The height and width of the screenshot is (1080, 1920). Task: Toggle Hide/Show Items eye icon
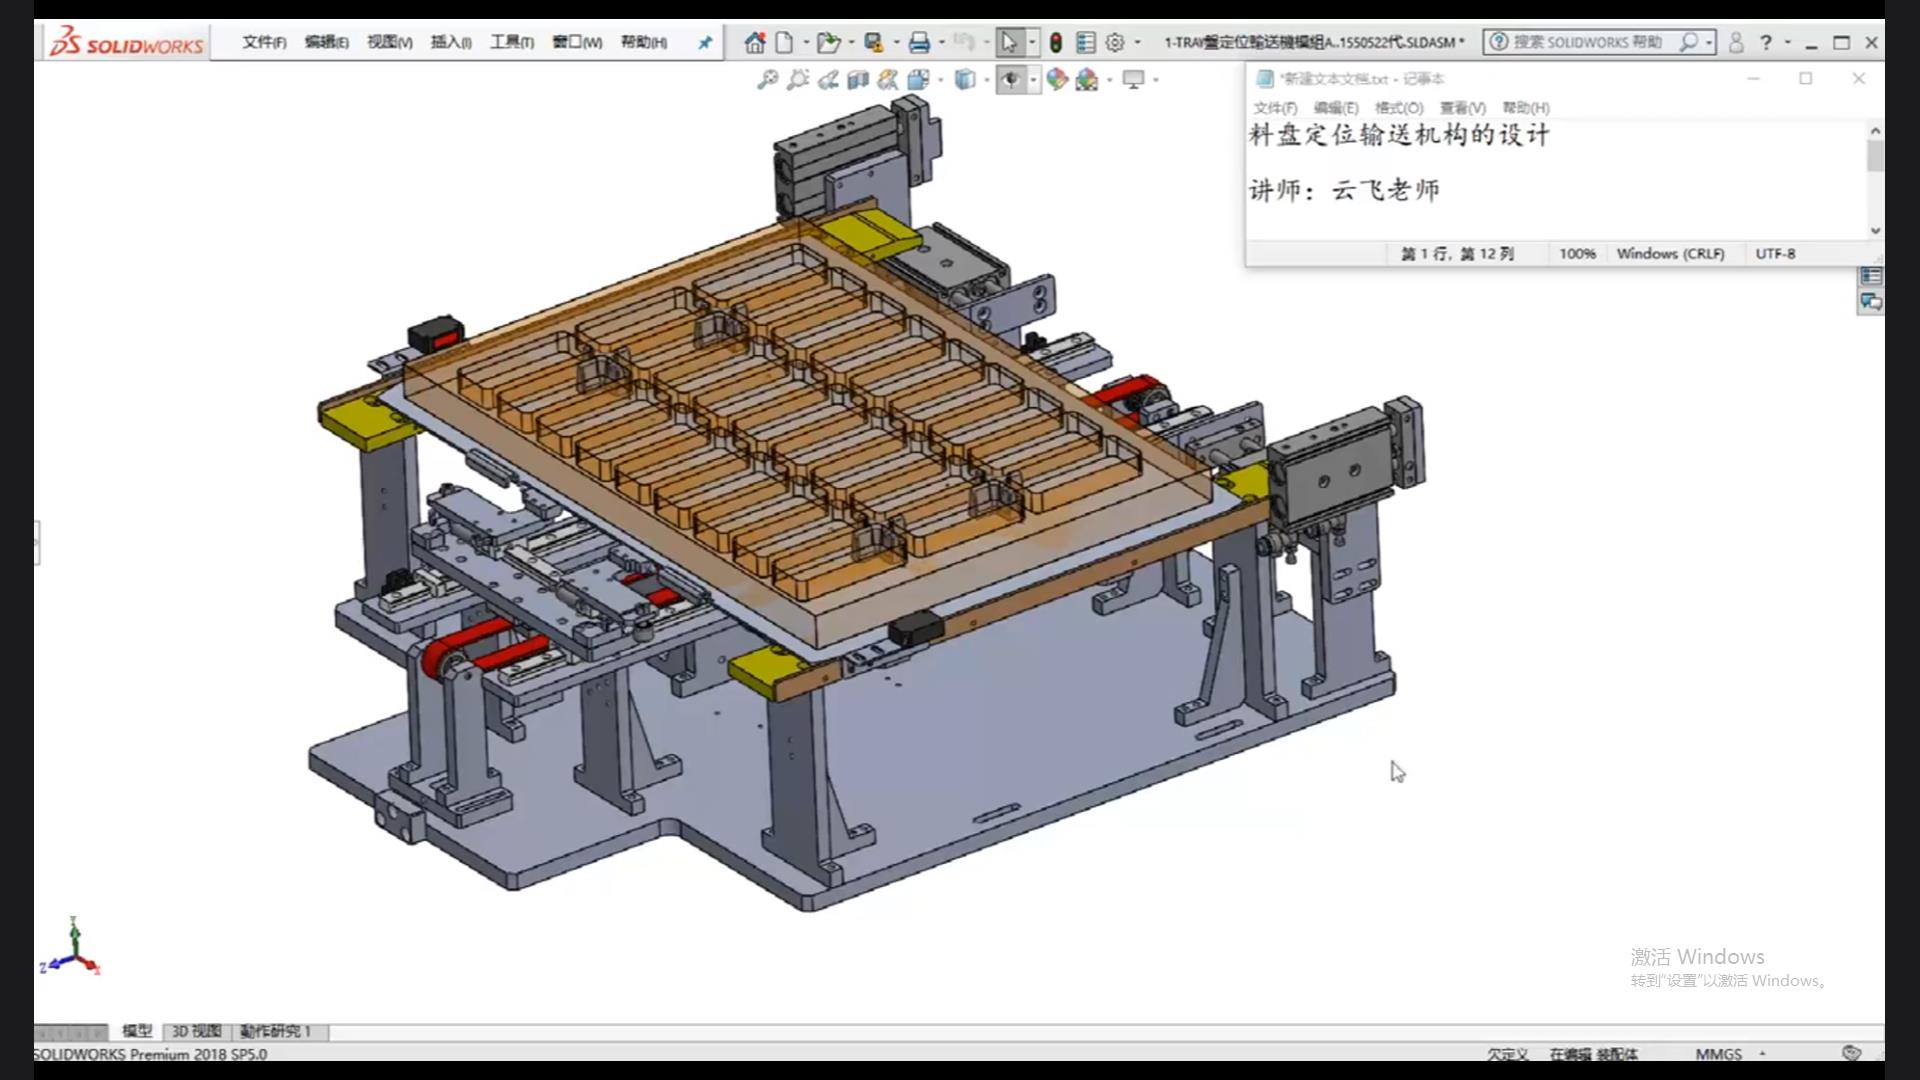(1010, 79)
